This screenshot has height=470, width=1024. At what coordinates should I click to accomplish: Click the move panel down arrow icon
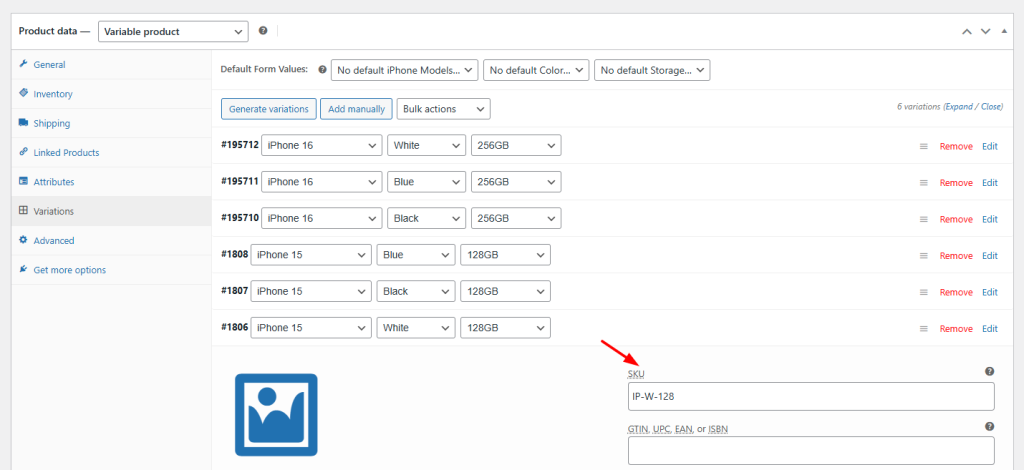click(986, 31)
